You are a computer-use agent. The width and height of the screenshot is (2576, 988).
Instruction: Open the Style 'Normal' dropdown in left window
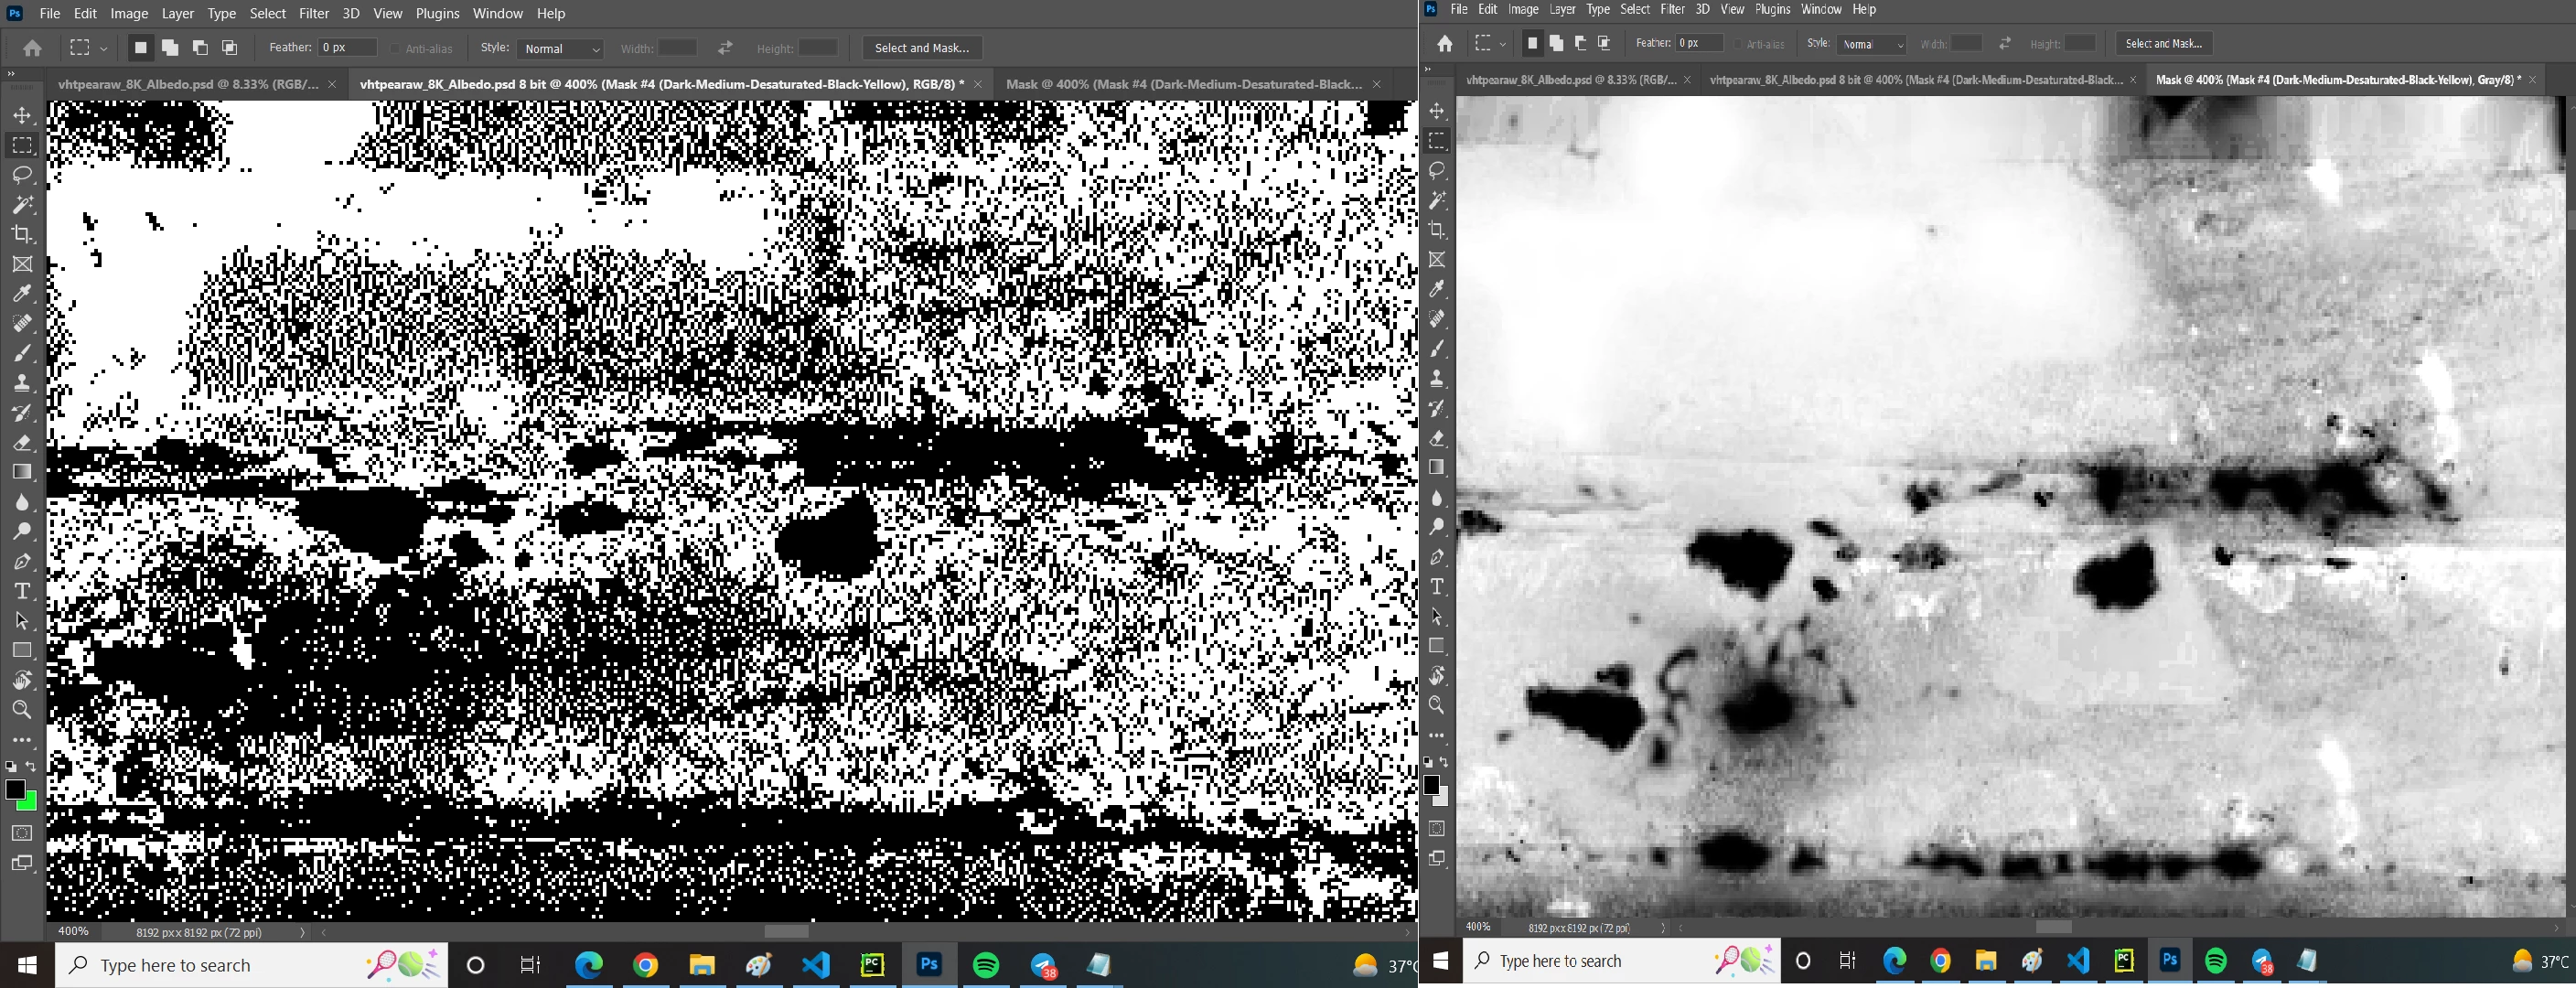click(561, 48)
